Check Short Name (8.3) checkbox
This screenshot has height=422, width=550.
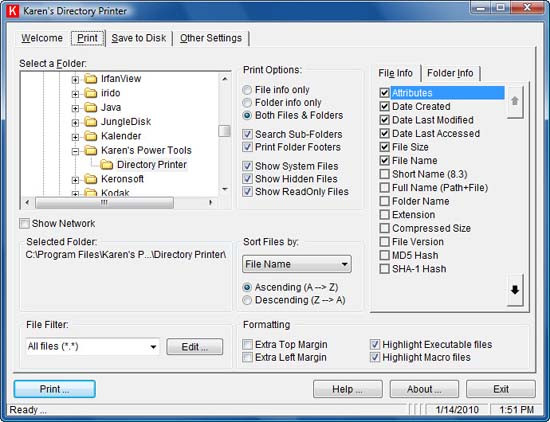(x=384, y=174)
